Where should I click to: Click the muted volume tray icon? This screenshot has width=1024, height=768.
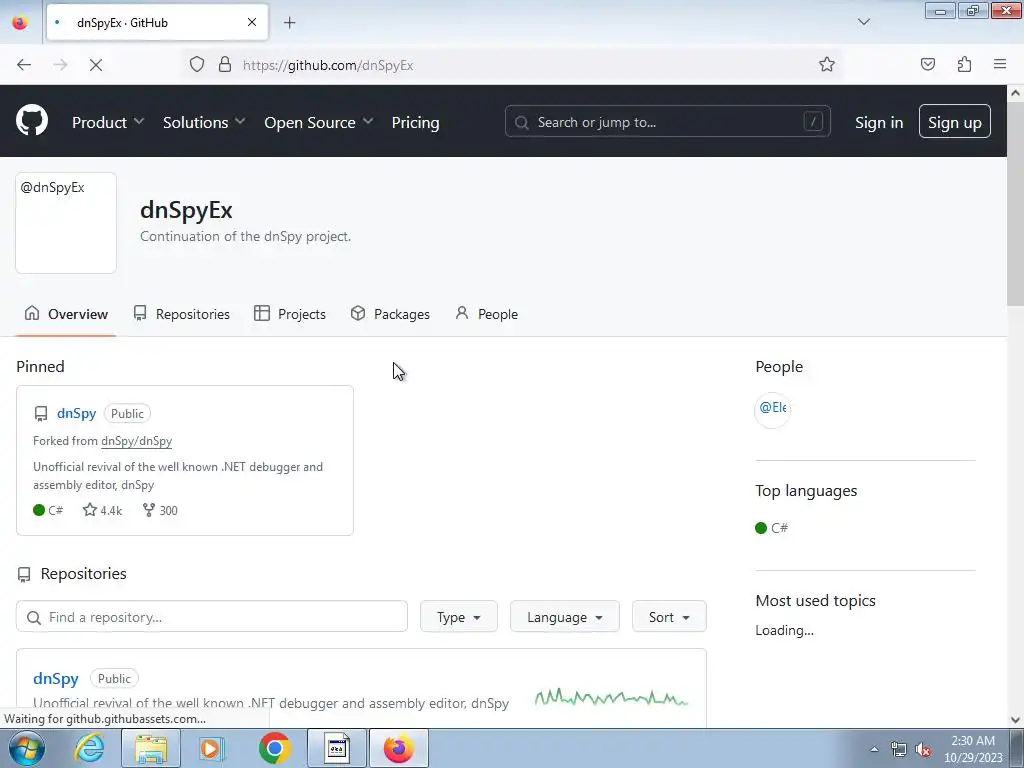point(923,749)
